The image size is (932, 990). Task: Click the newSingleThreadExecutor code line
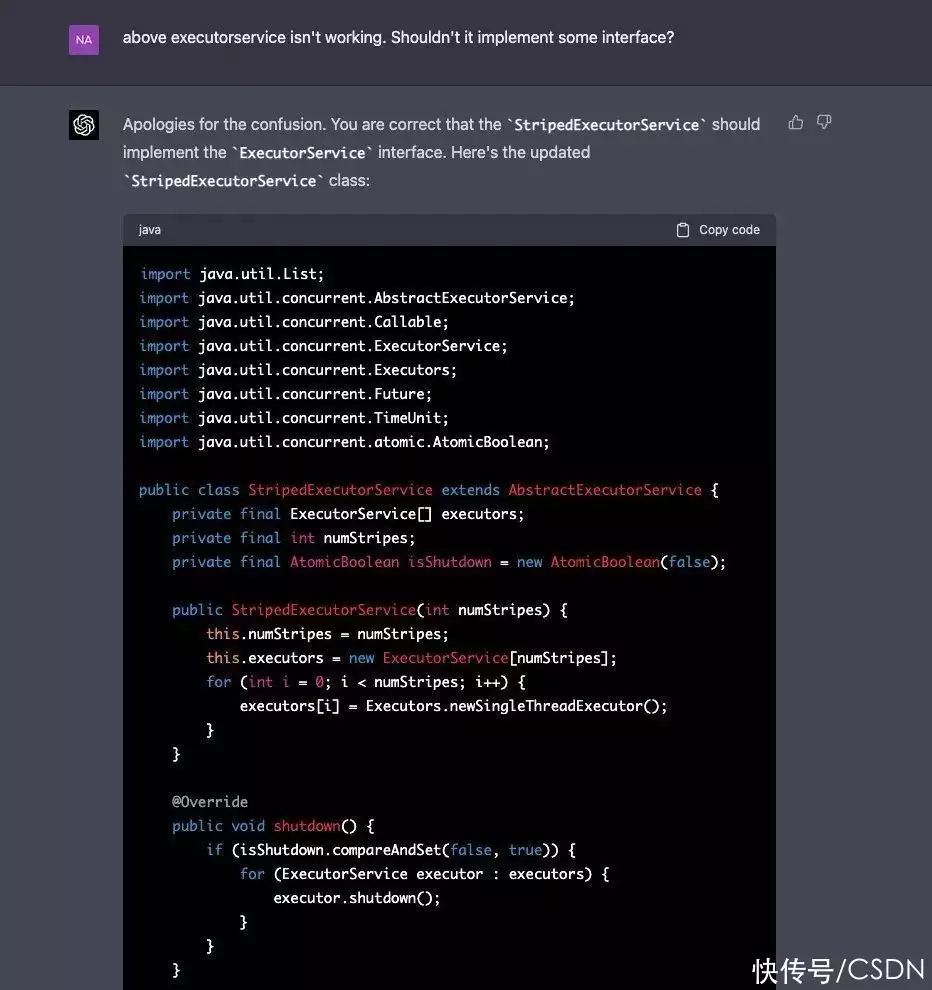tap(453, 706)
